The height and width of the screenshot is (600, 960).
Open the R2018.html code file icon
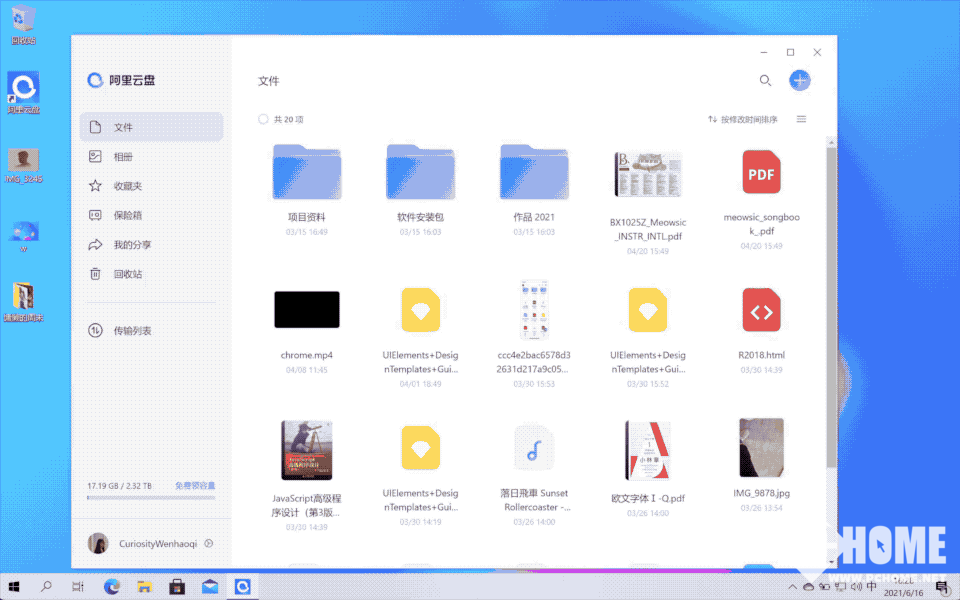(x=761, y=310)
